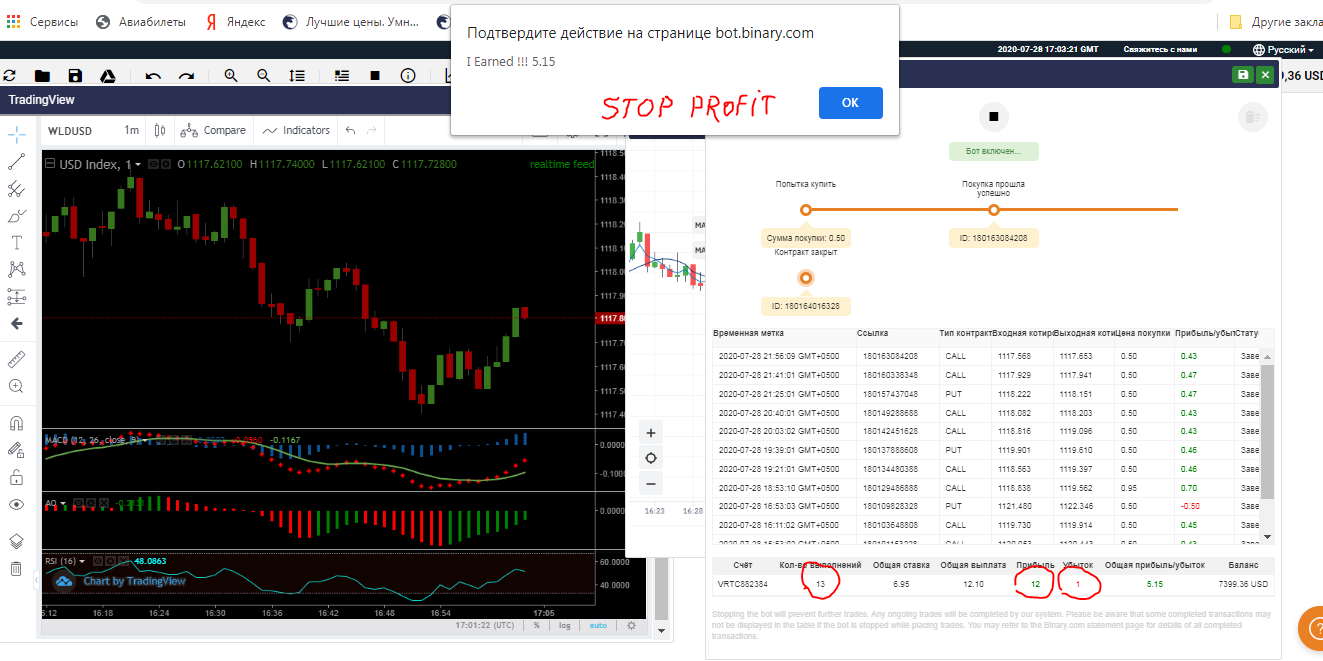Viewport: 1323px width, 661px height.
Task: Save the bot using the floppy disk icon
Action: [75, 76]
